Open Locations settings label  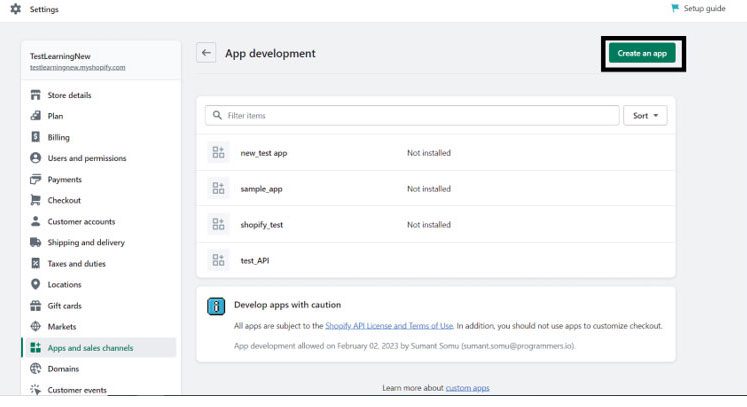click(x=64, y=285)
